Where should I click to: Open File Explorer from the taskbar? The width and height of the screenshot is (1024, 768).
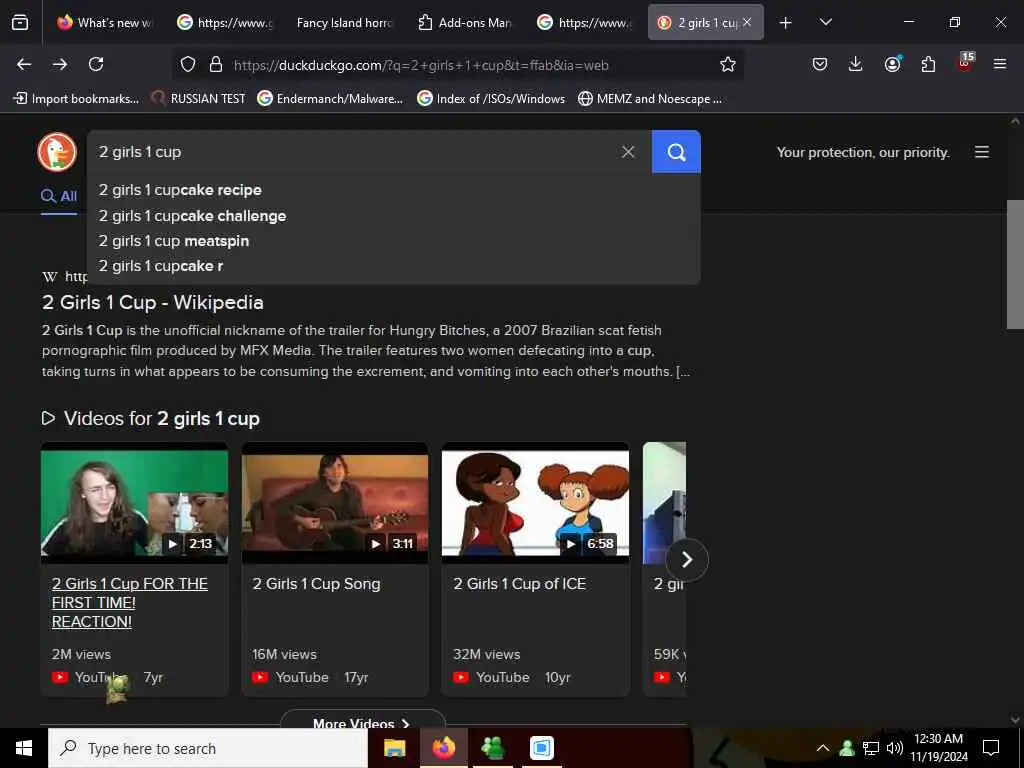[x=394, y=748]
